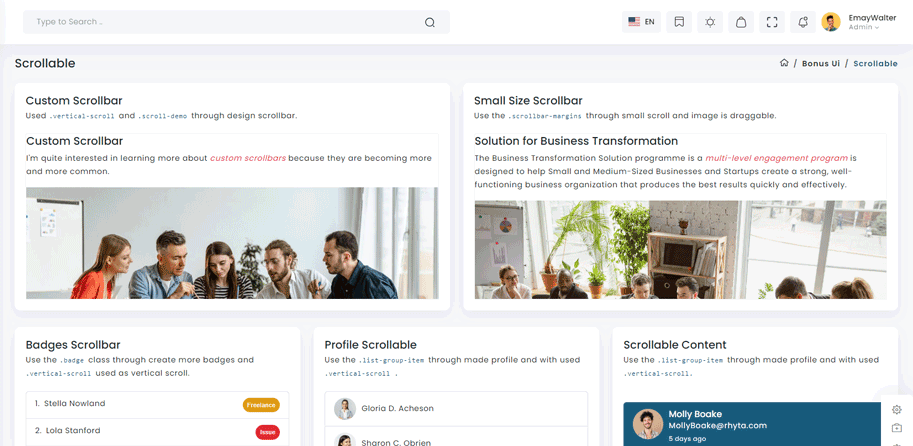The height and width of the screenshot is (446, 913).
Task: Click the Freelance badge next to Stella Nowland
Action: (x=261, y=405)
